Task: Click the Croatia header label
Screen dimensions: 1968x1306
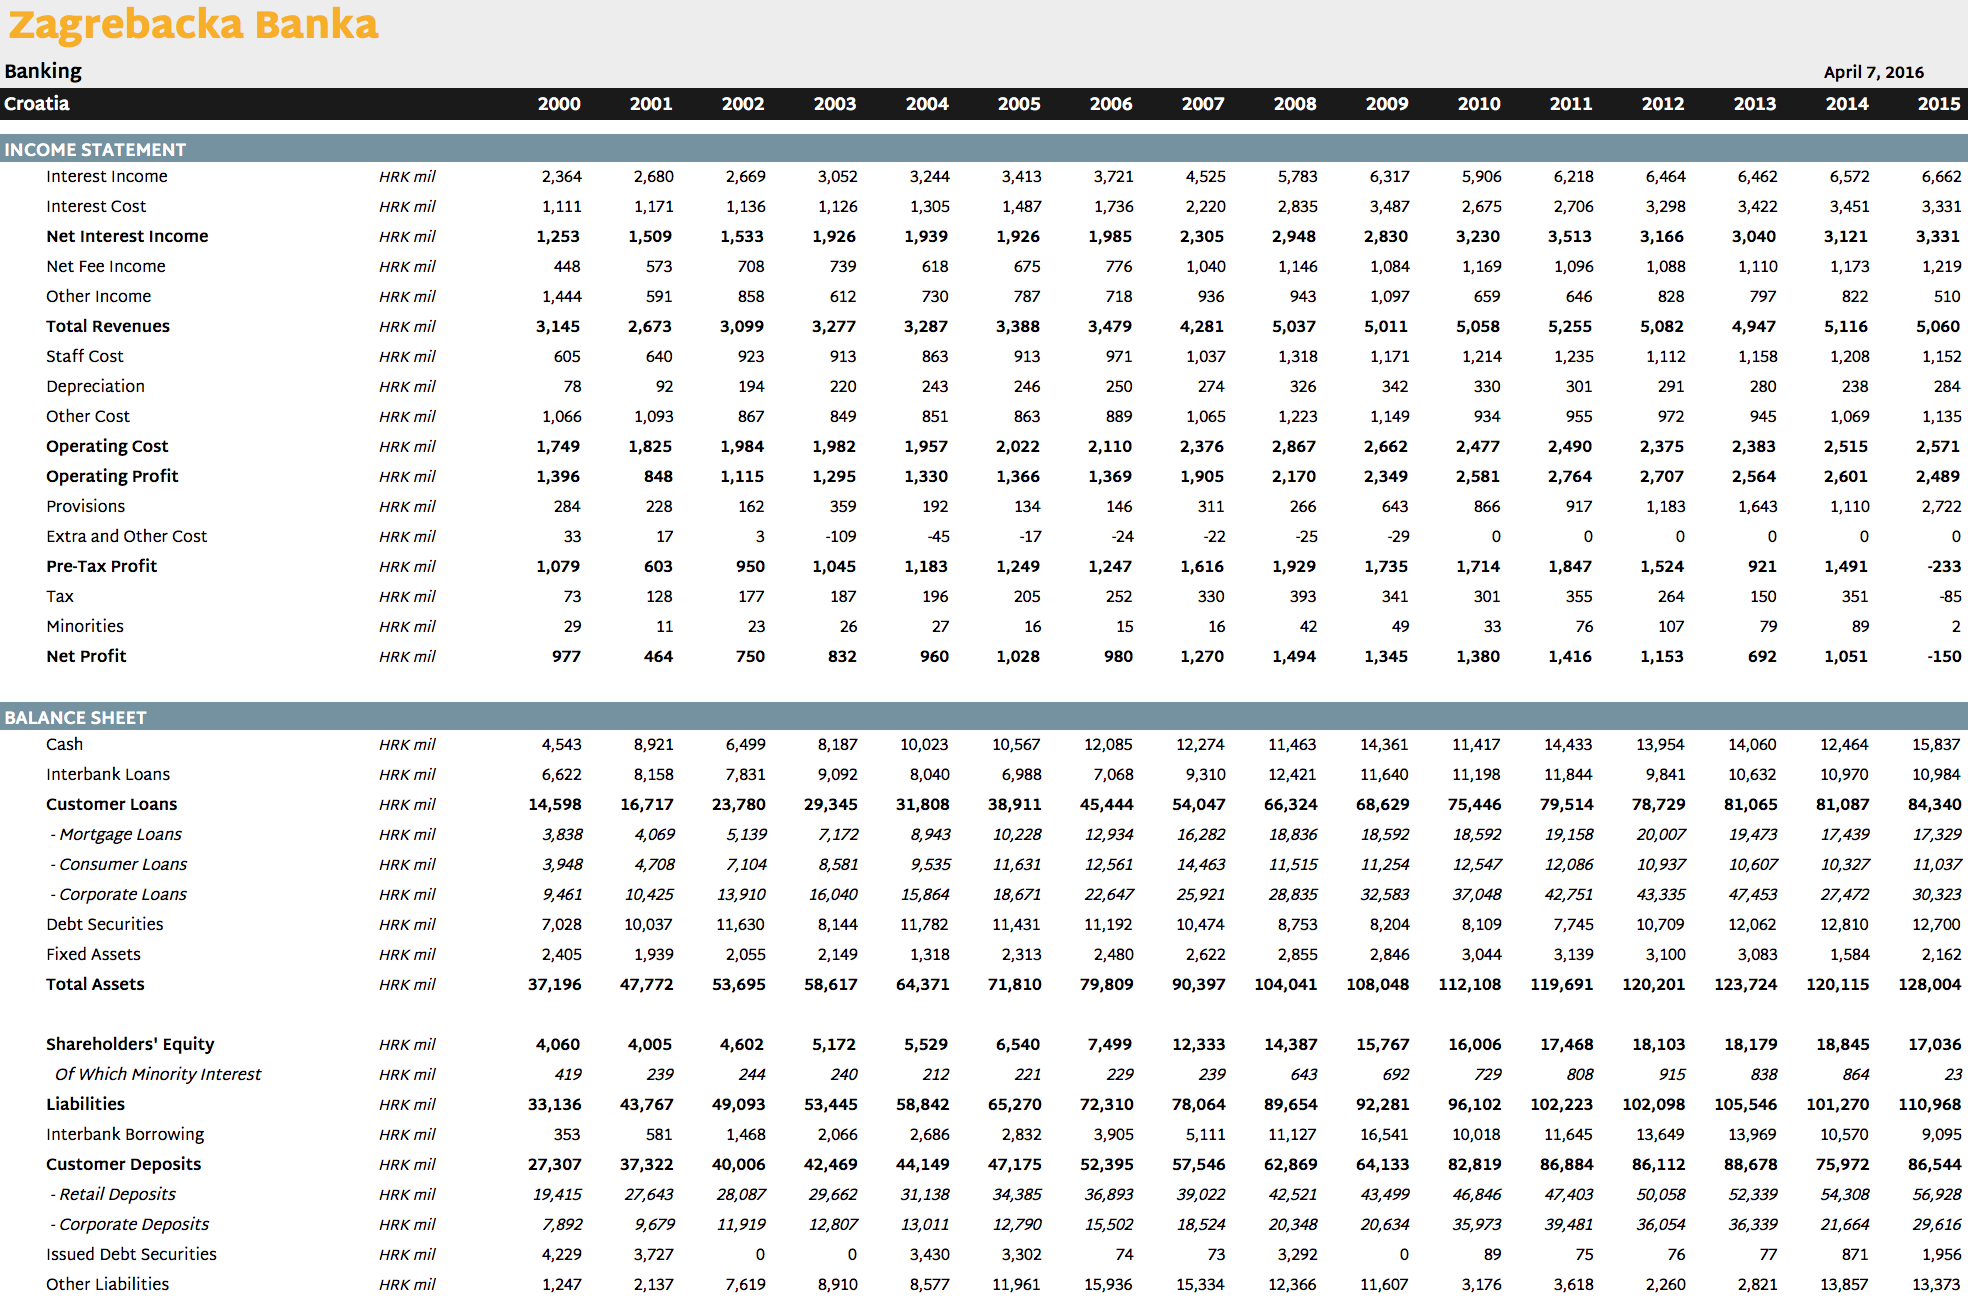Action: click(x=37, y=104)
